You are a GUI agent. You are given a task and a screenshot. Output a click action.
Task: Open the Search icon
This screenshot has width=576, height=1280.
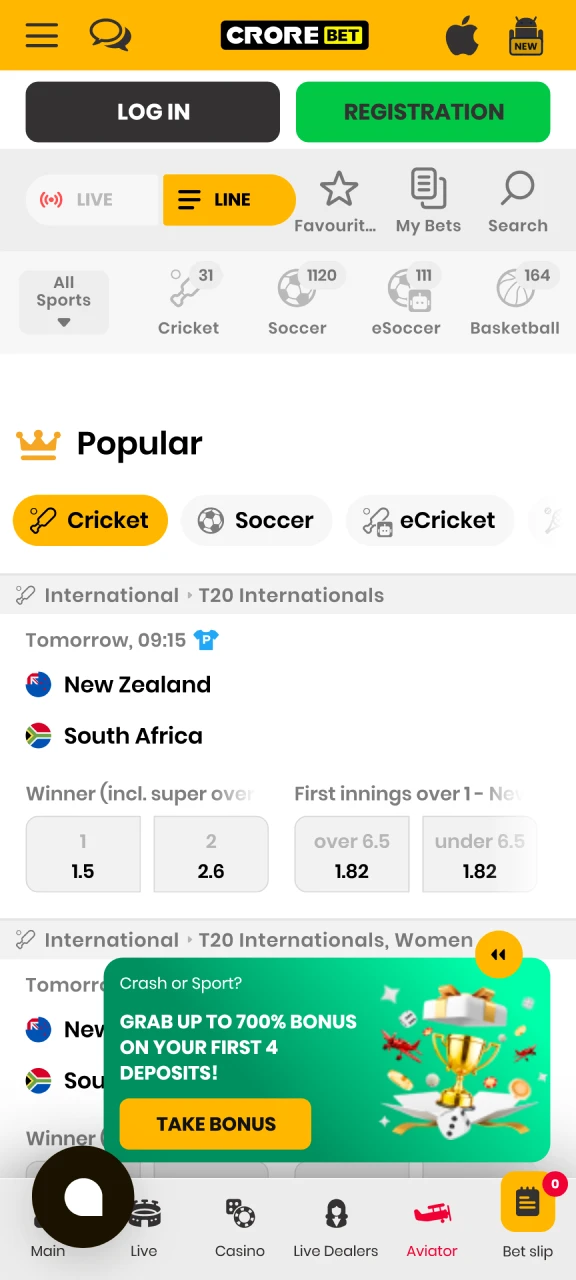[x=517, y=197]
